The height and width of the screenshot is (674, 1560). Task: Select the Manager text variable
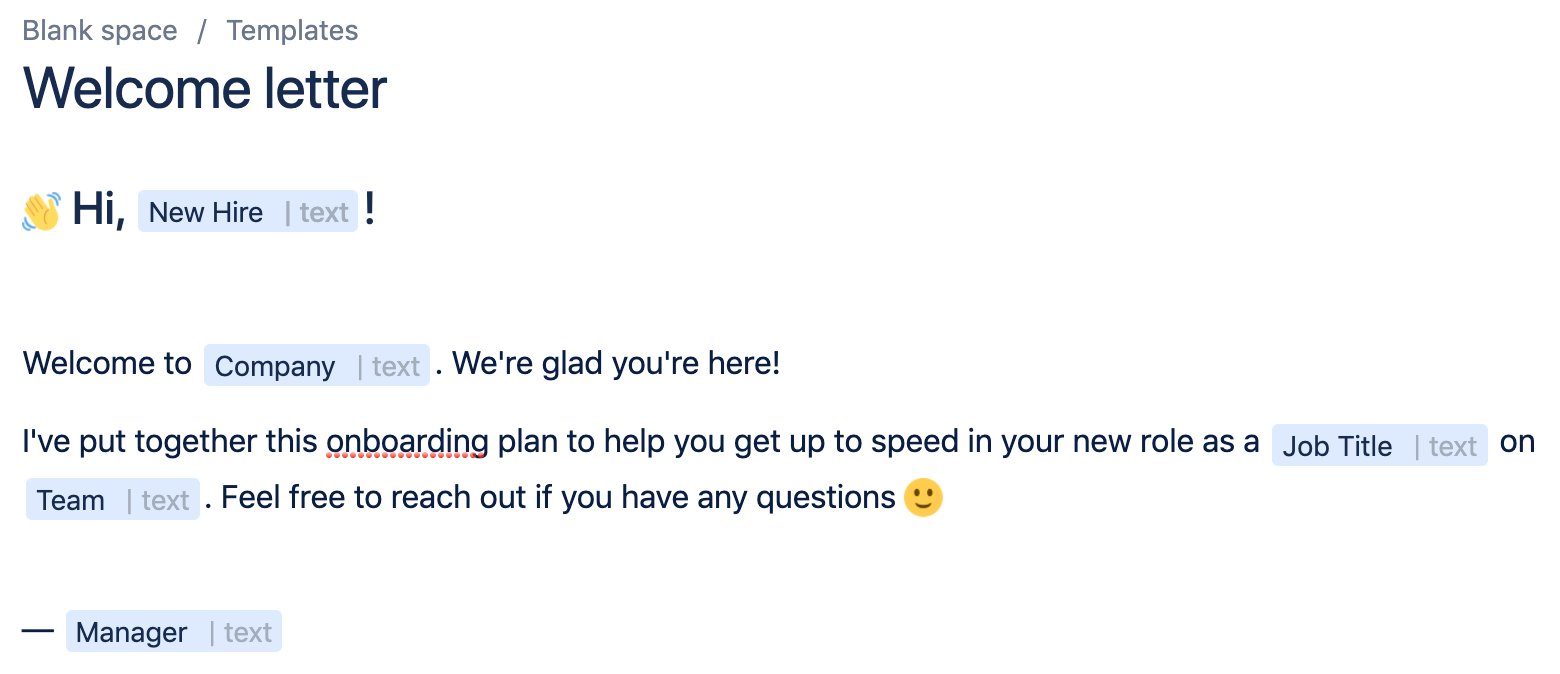pos(174,631)
